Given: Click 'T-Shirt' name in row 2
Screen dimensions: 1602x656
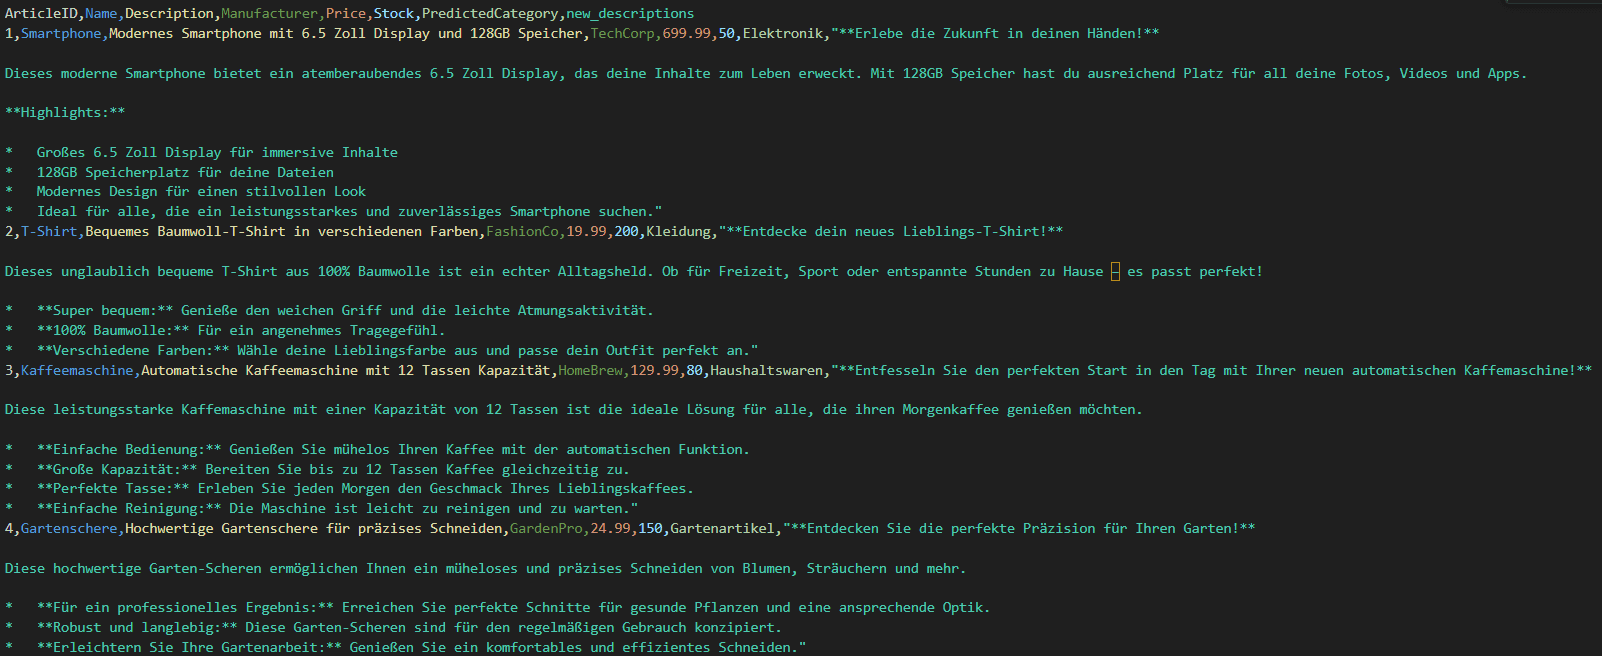Looking at the screenshot, I should 49,231.
